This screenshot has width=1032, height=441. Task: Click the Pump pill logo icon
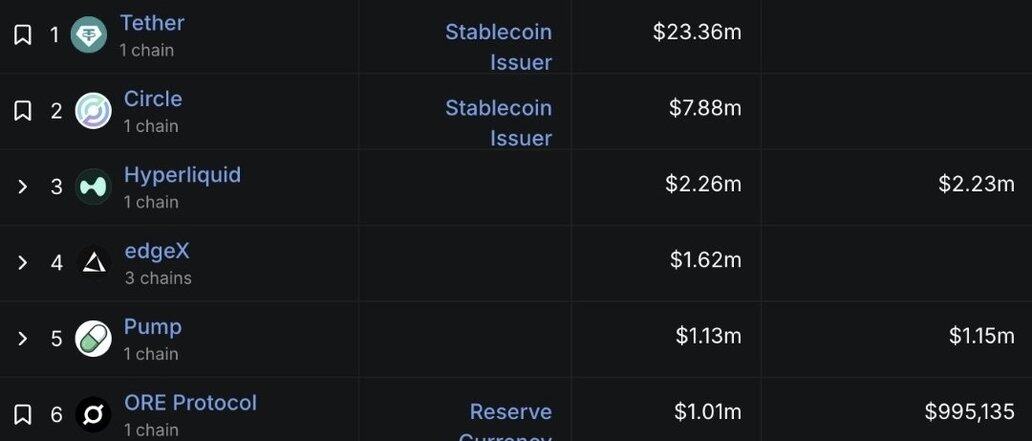pos(93,338)
